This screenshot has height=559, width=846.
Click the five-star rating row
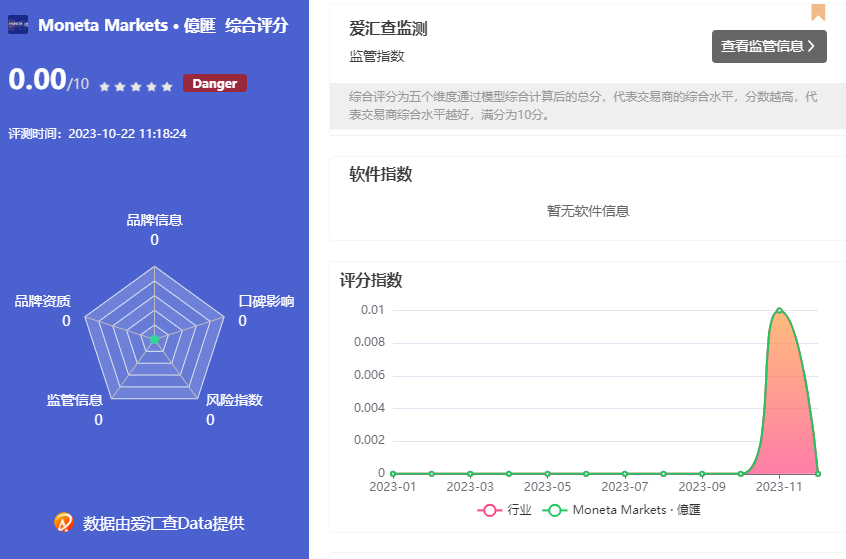136,86
